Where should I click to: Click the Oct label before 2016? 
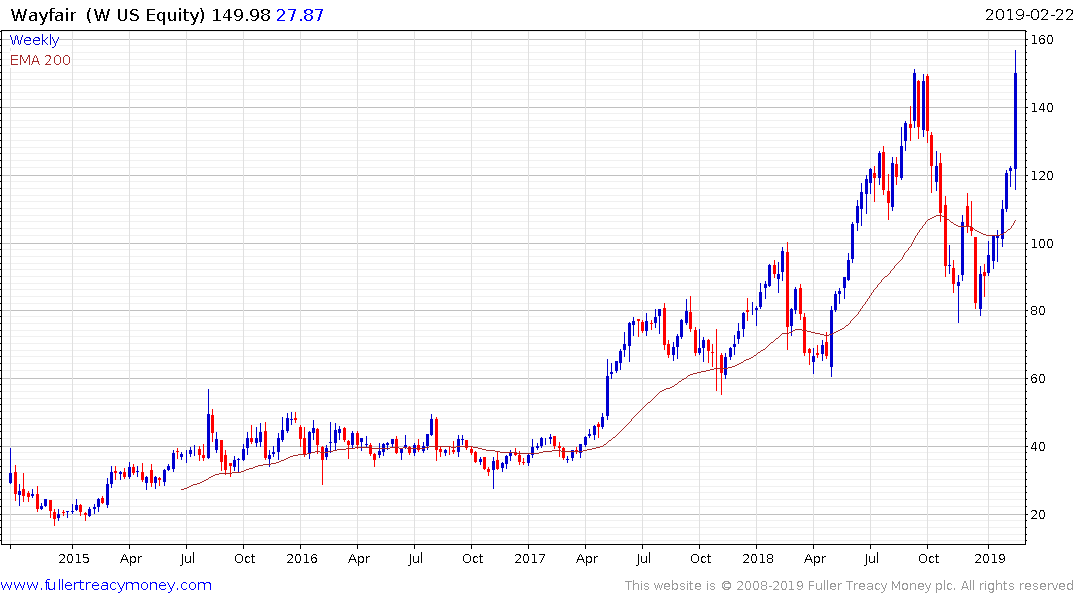[x=244, y=558]
